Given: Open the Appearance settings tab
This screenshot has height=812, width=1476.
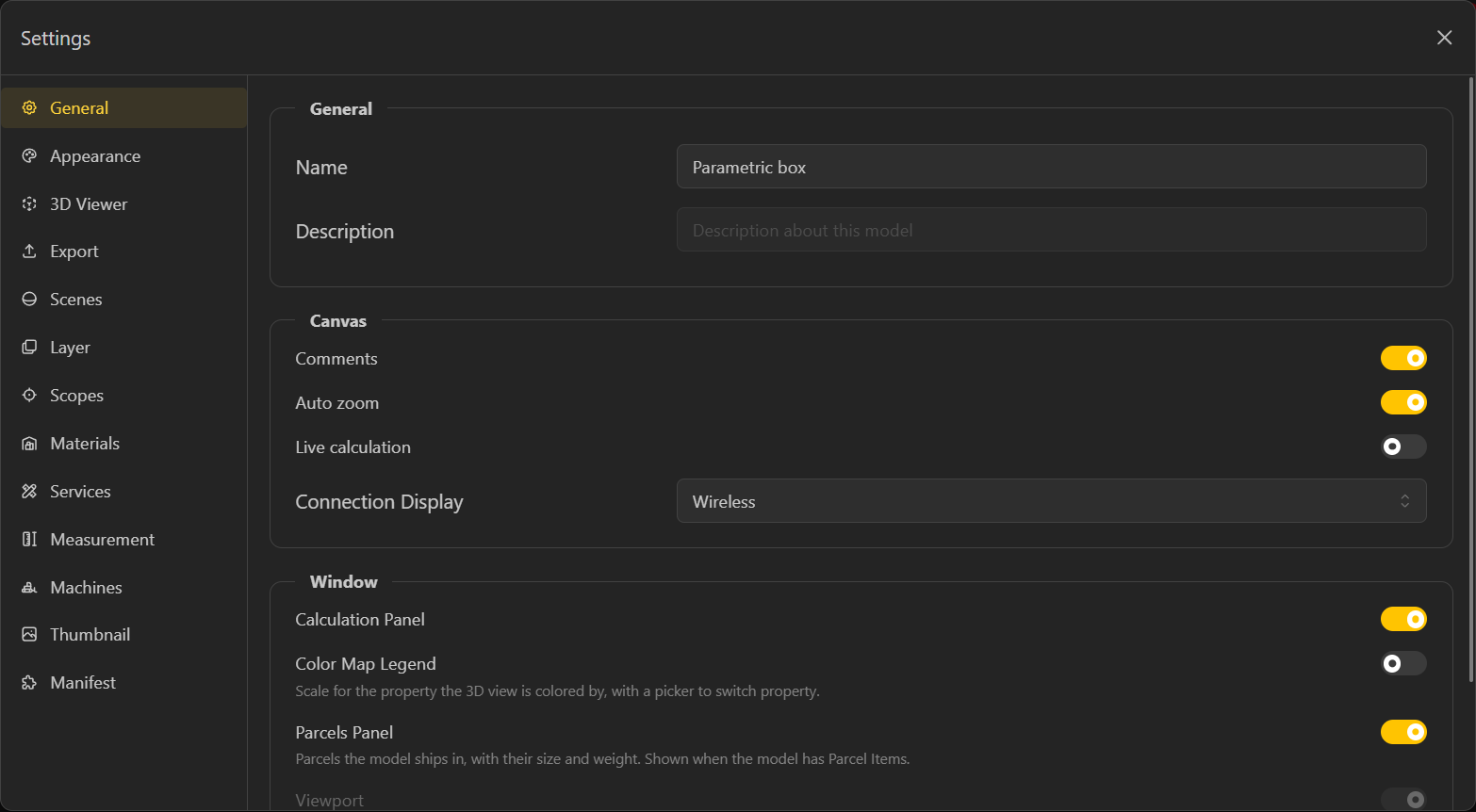Looking at the screenshot, I should coord(124,156).
